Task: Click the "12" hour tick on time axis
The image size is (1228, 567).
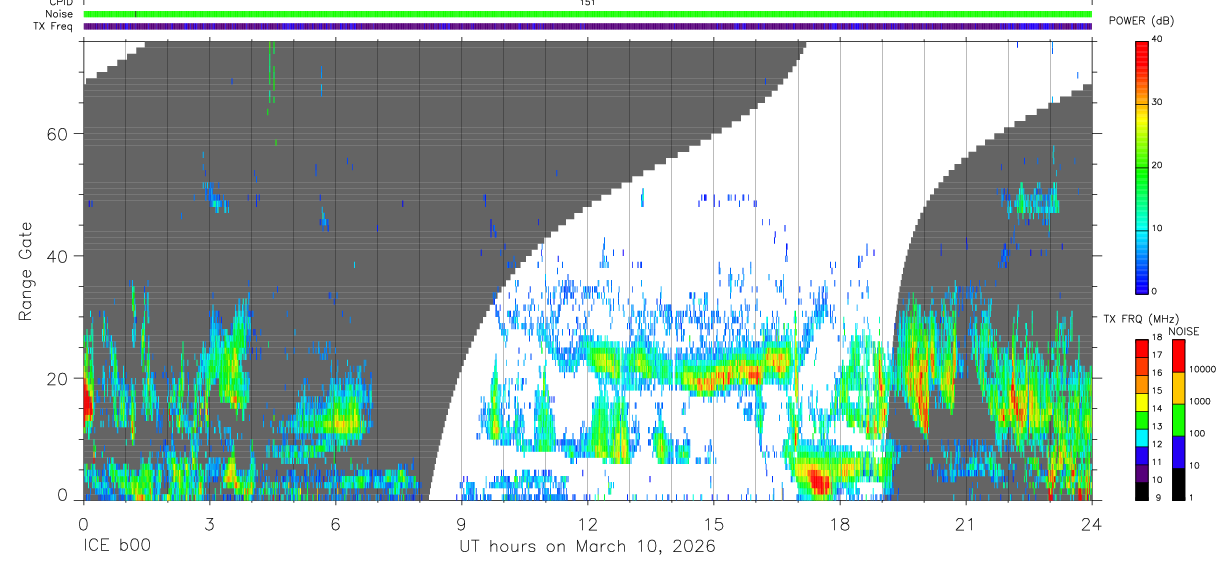Action: [588, 524]
